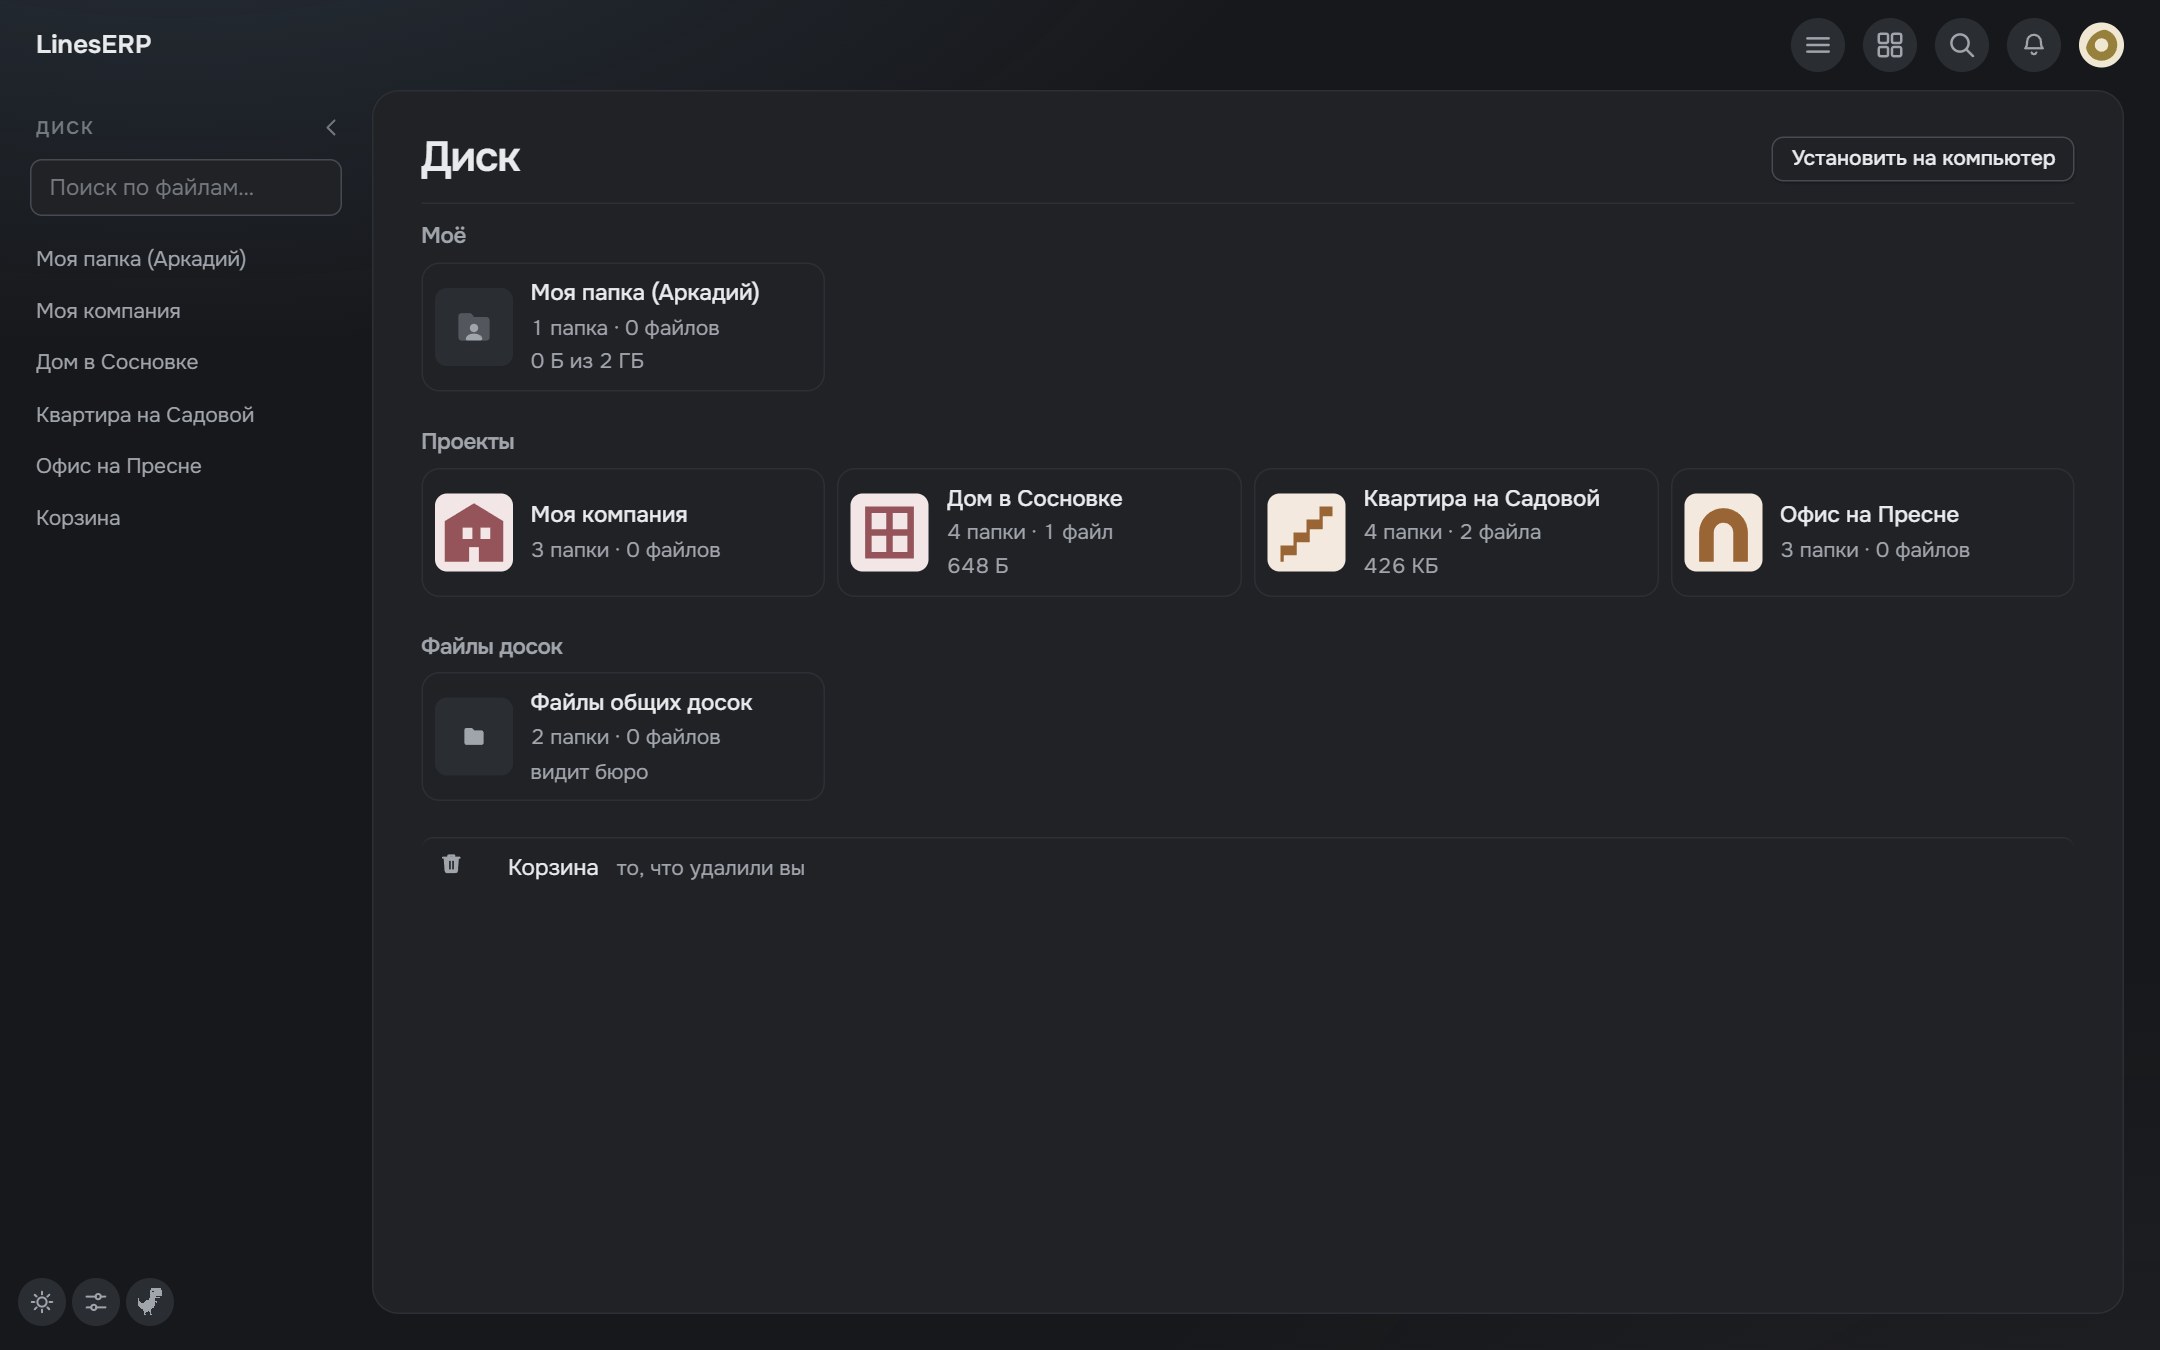Viewport: 2160px width, 1350px height.
Task: Open the Дом в Сосновке card title
Action: click(1034, 499)
